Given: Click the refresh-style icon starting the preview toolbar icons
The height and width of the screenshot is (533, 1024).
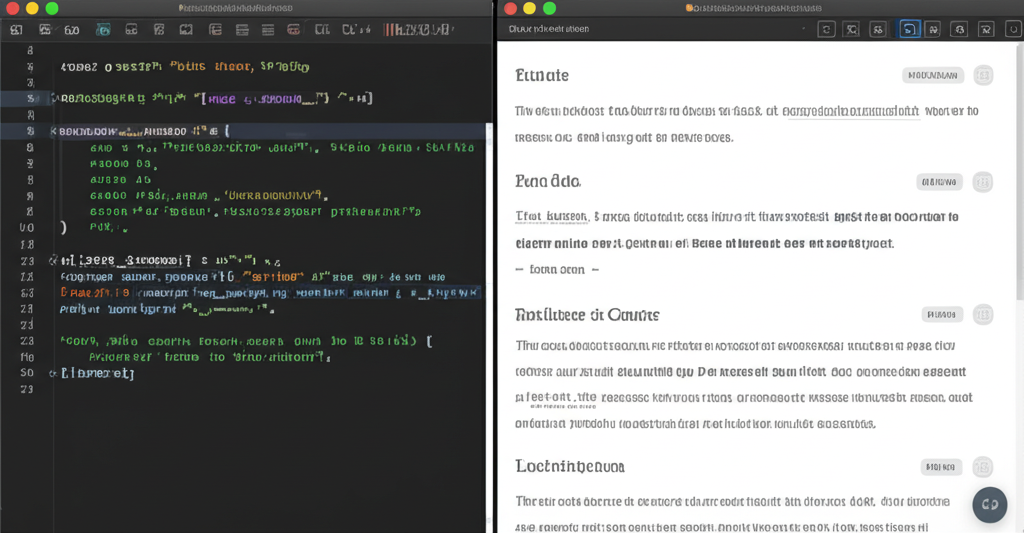Looking at the screenshot, I should pos(826,29).
